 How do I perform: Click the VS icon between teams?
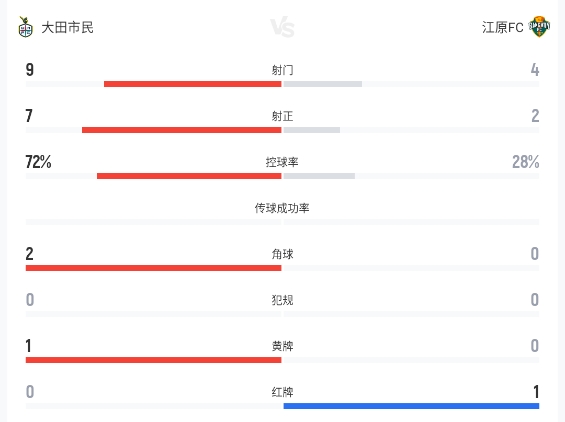point(282,27)
